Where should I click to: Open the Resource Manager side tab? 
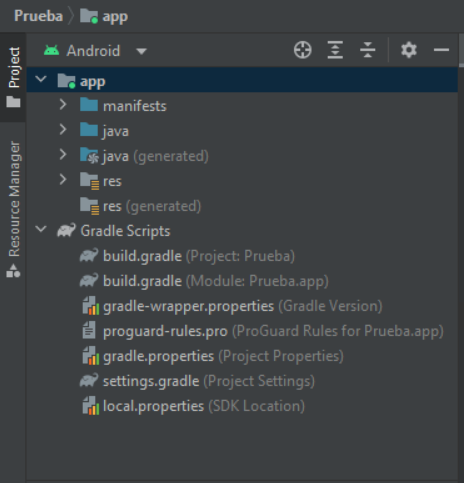tap(13, 209)
